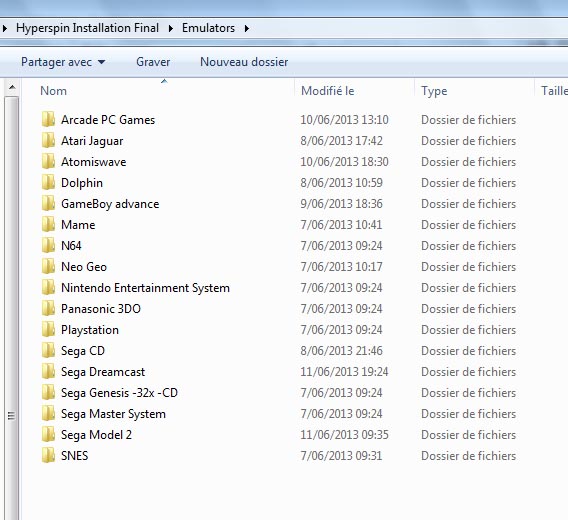Select the Mame folder name
Image resolution: width=568 pixels, height=520 pixels.
[78, 225]
